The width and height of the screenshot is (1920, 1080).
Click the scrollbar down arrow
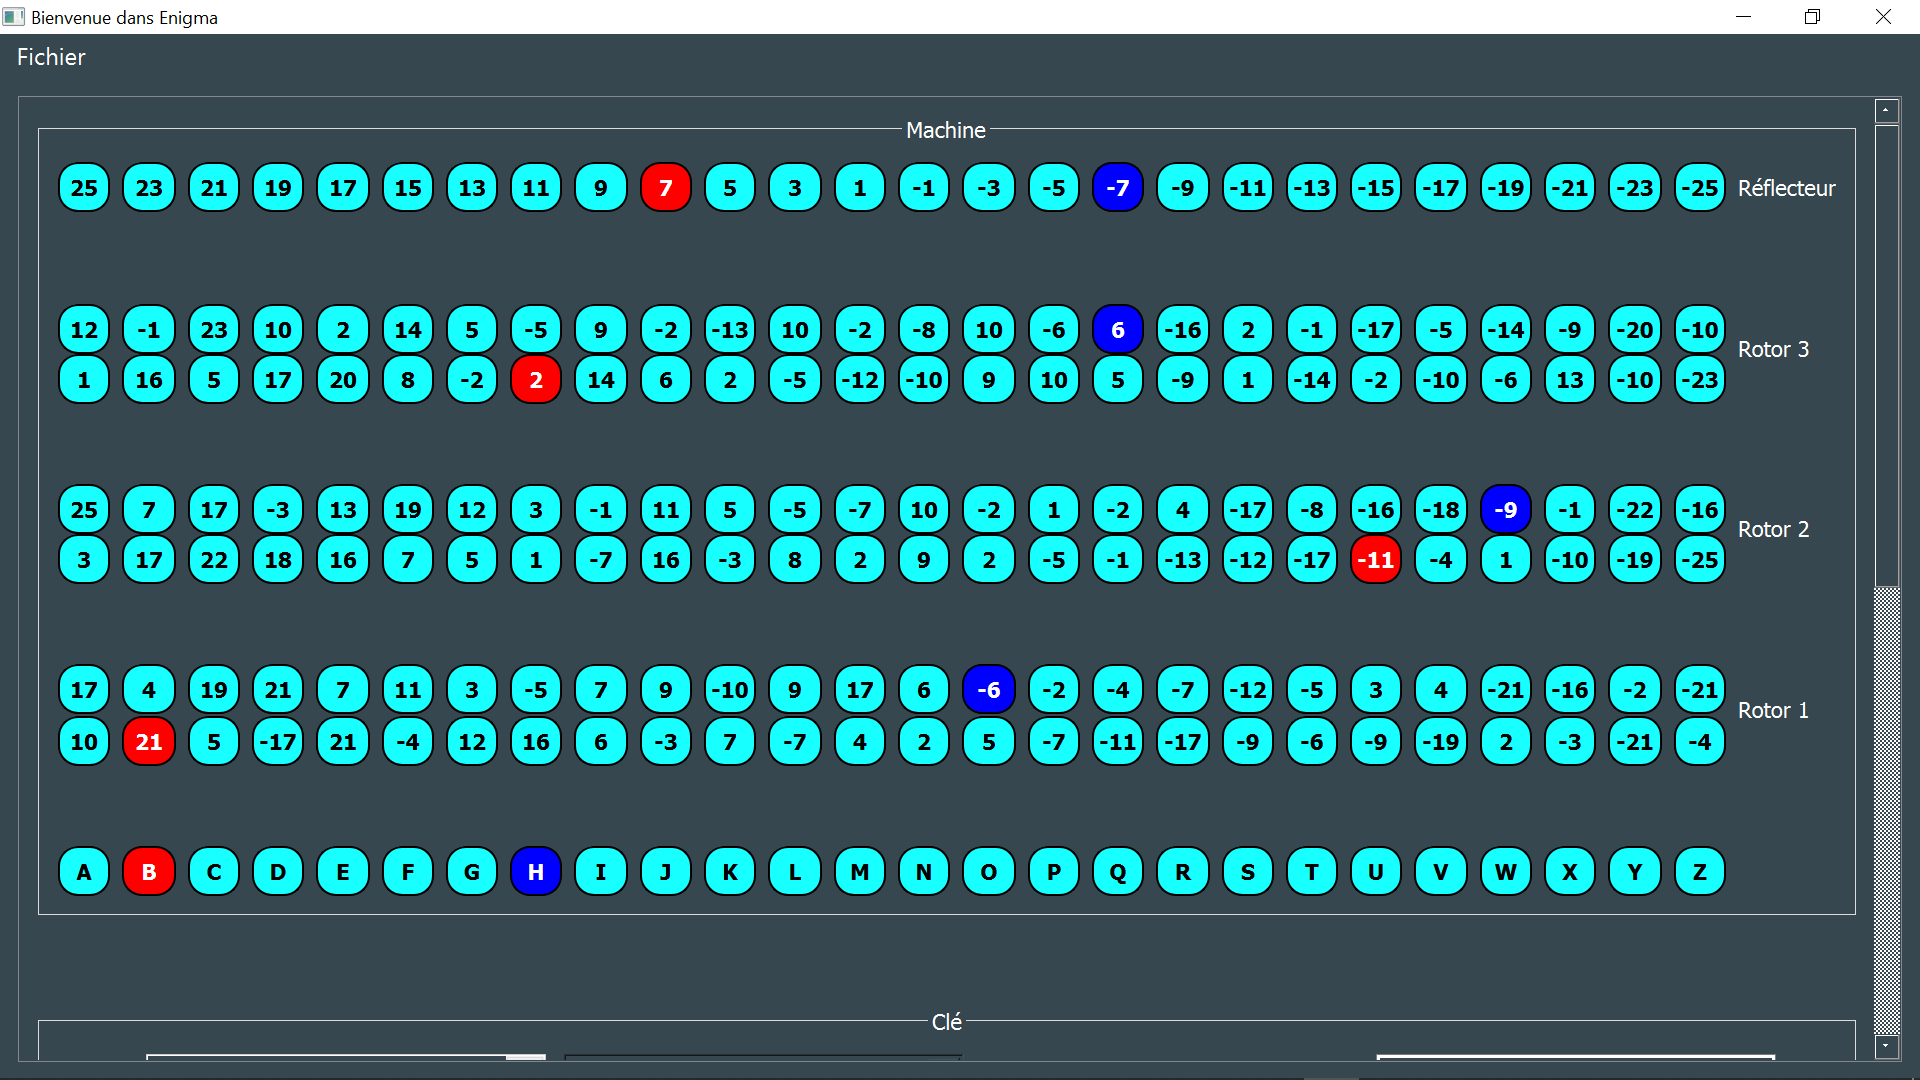click(x=1886, y=1046)
